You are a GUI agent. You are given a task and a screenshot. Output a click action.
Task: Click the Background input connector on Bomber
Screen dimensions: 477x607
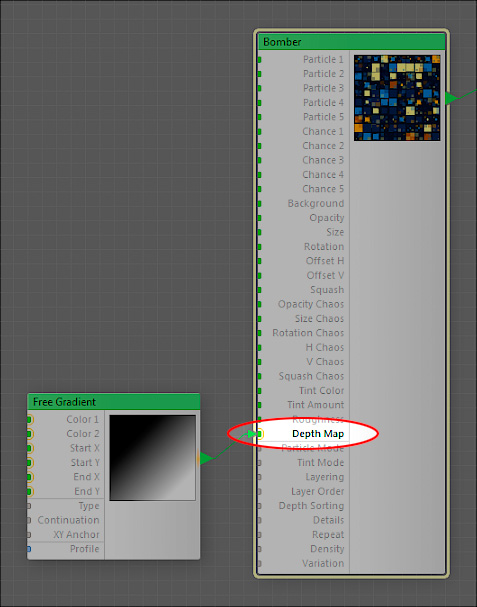(x=259, y=204)
